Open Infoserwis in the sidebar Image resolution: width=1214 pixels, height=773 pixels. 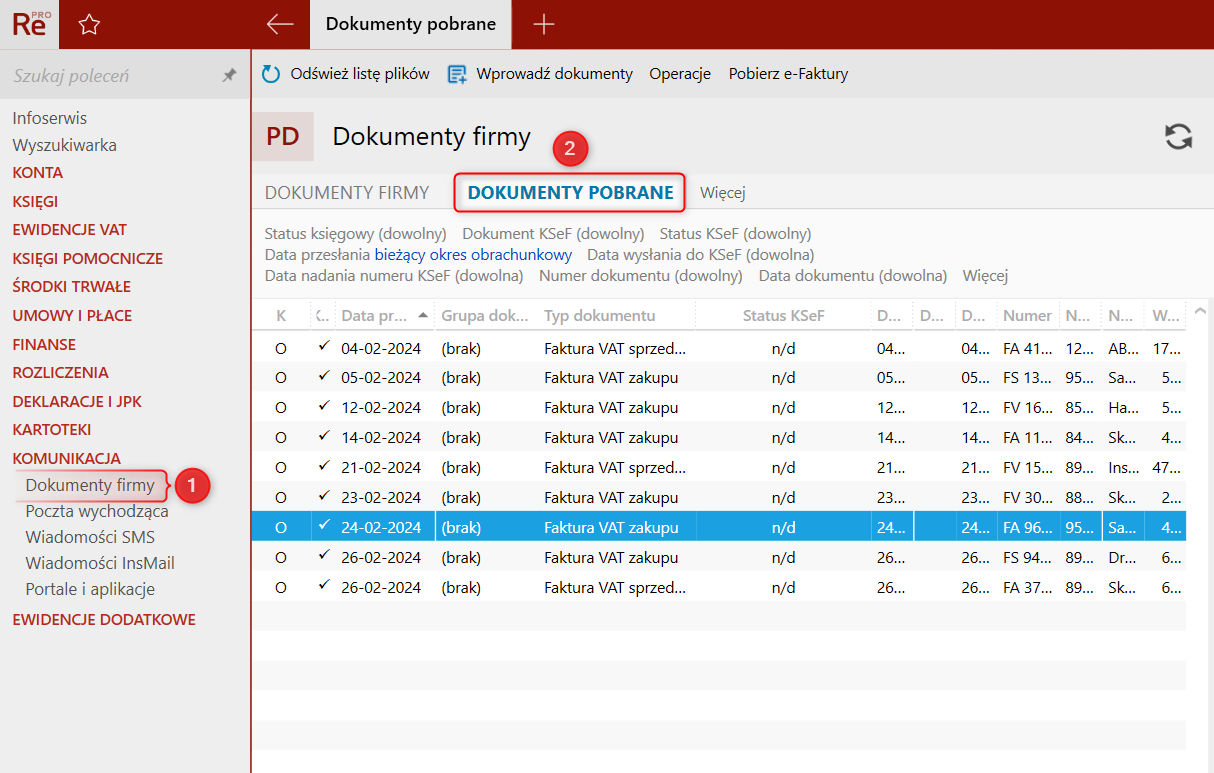point(50,118)
